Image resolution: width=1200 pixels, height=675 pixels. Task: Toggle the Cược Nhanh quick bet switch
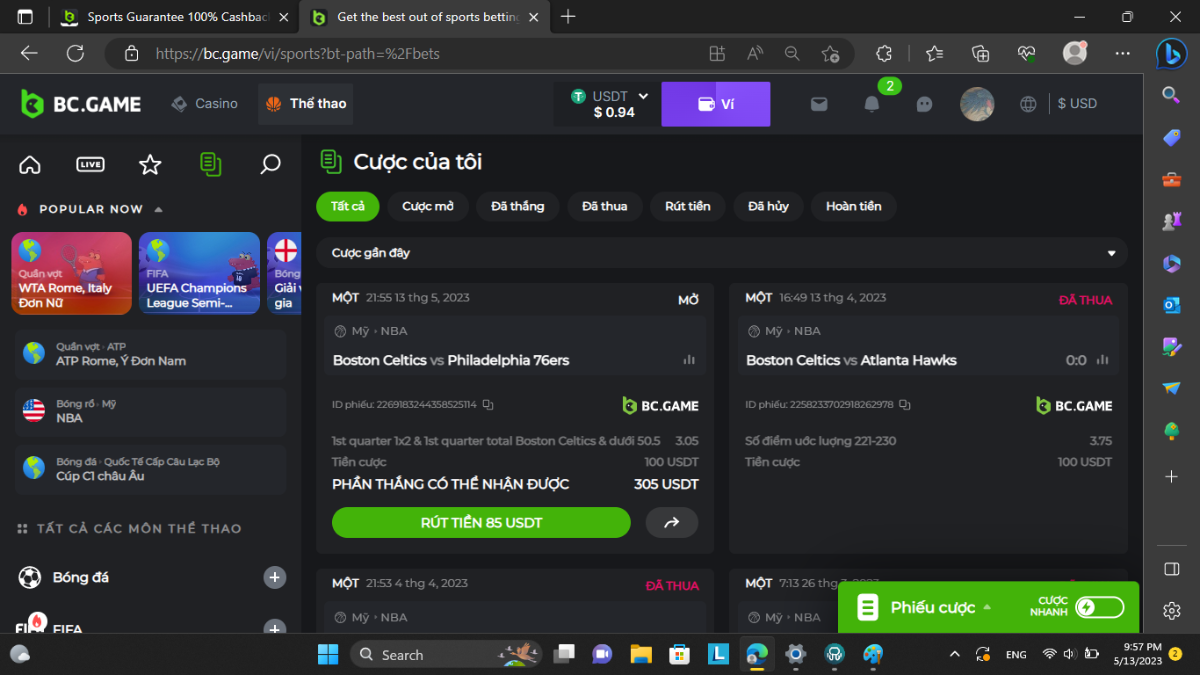pos(1099,607)
